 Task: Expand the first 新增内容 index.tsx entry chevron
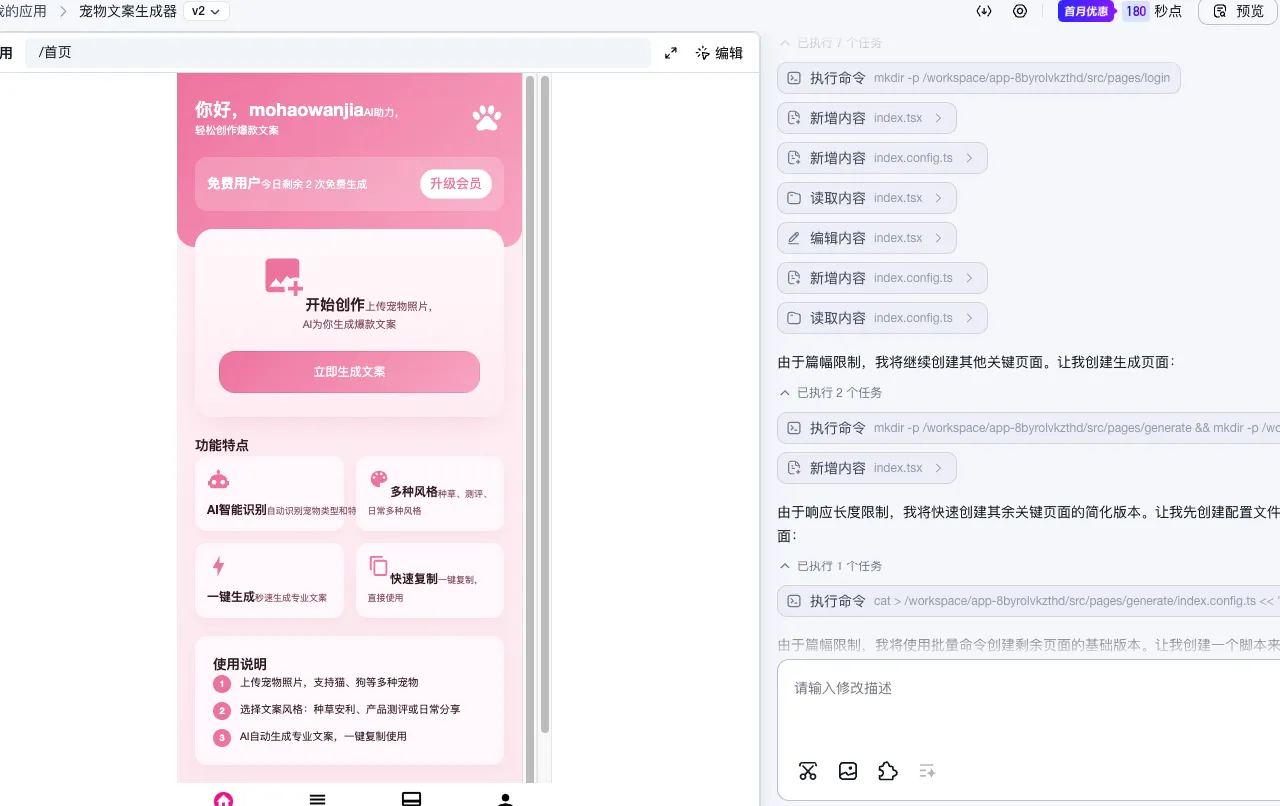click(x=938, y=118)
